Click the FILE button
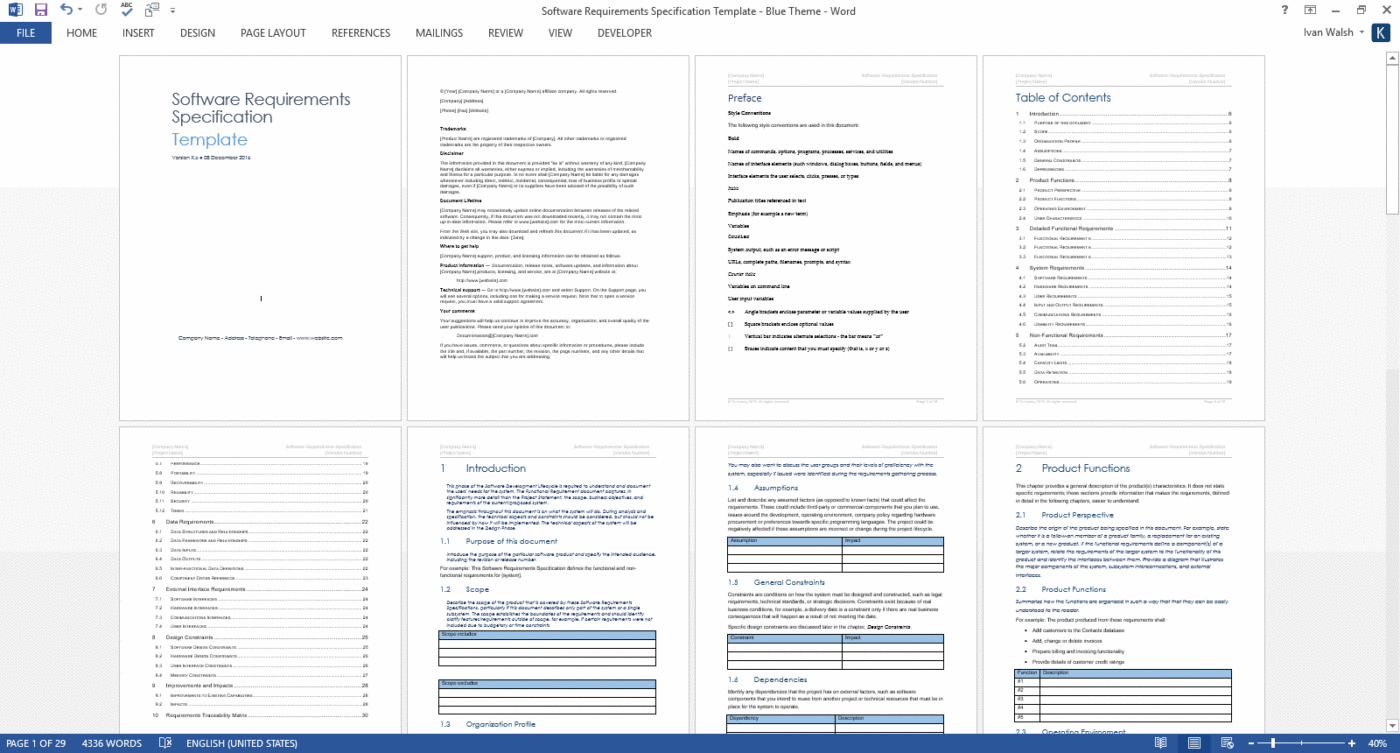Viewport: 1400px width, 753px height. point(25,33)
